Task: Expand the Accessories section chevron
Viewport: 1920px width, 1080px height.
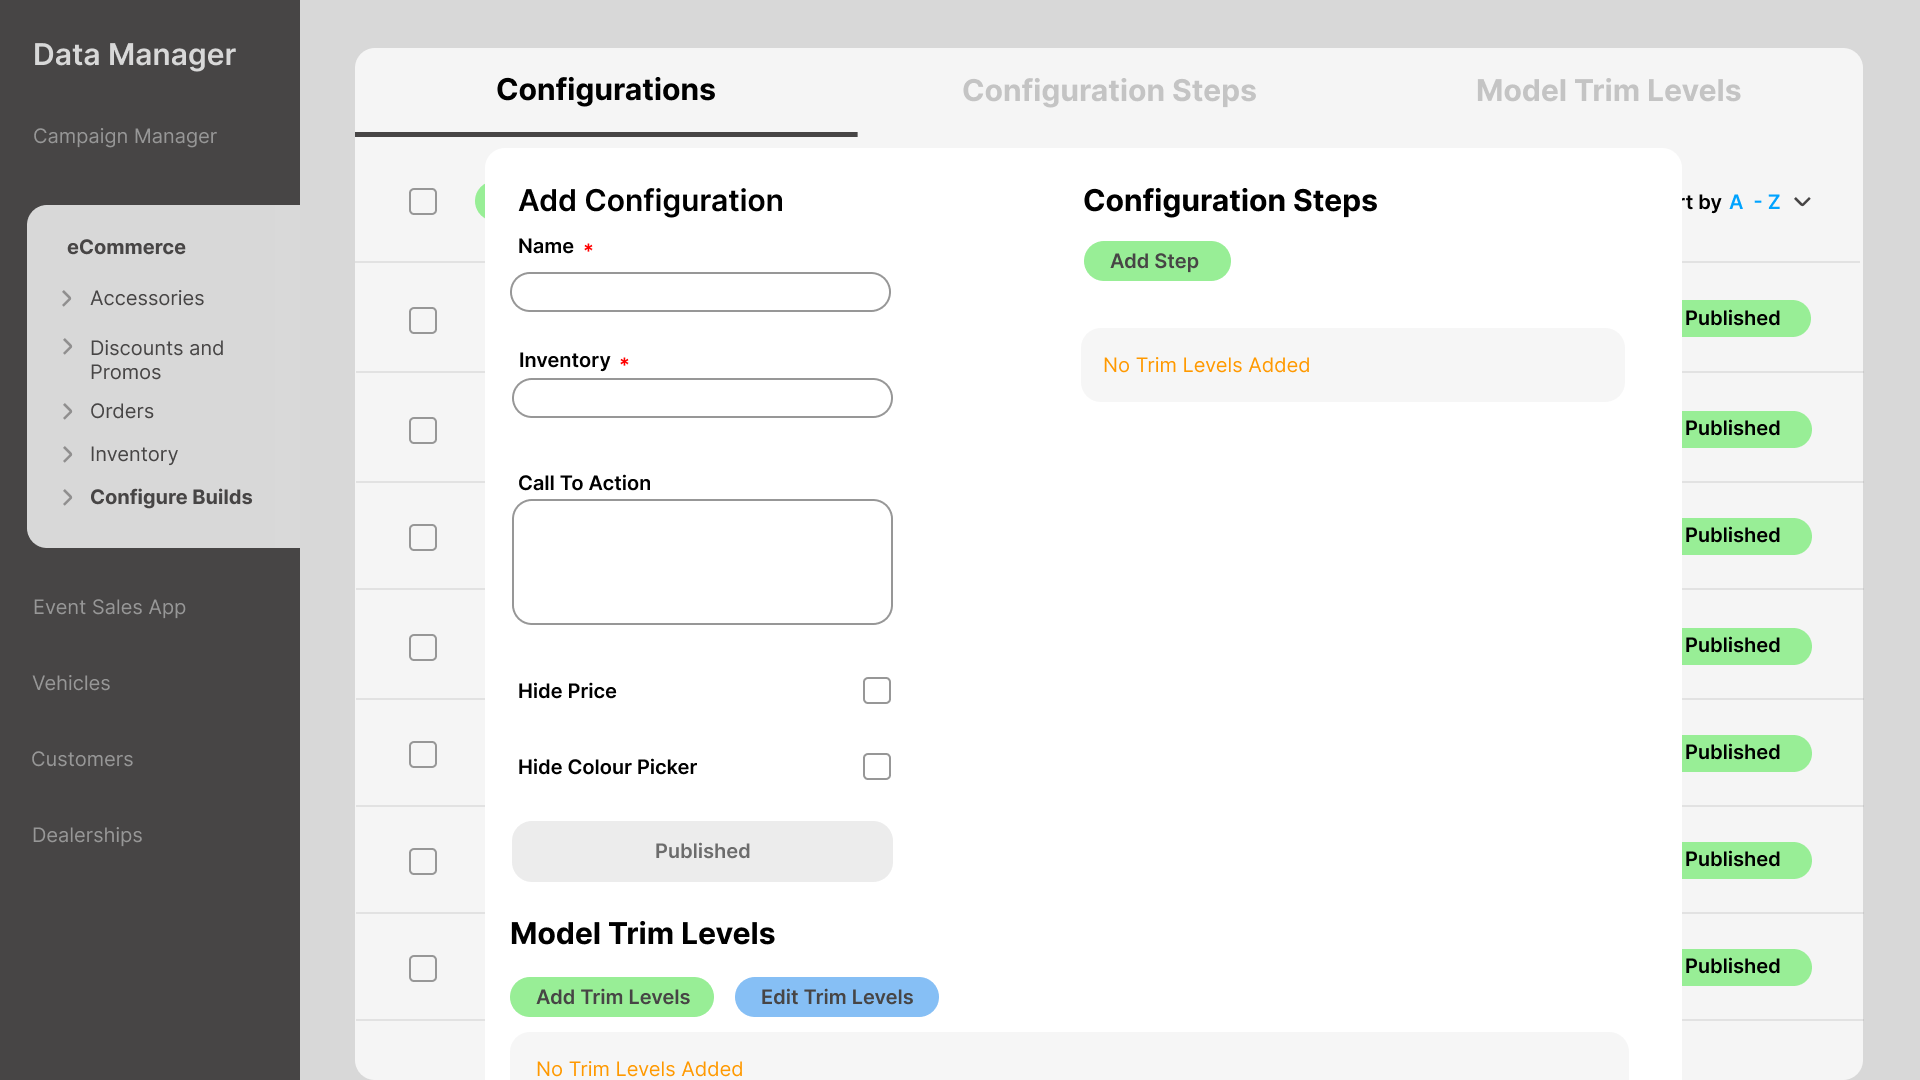Action: 67,298
